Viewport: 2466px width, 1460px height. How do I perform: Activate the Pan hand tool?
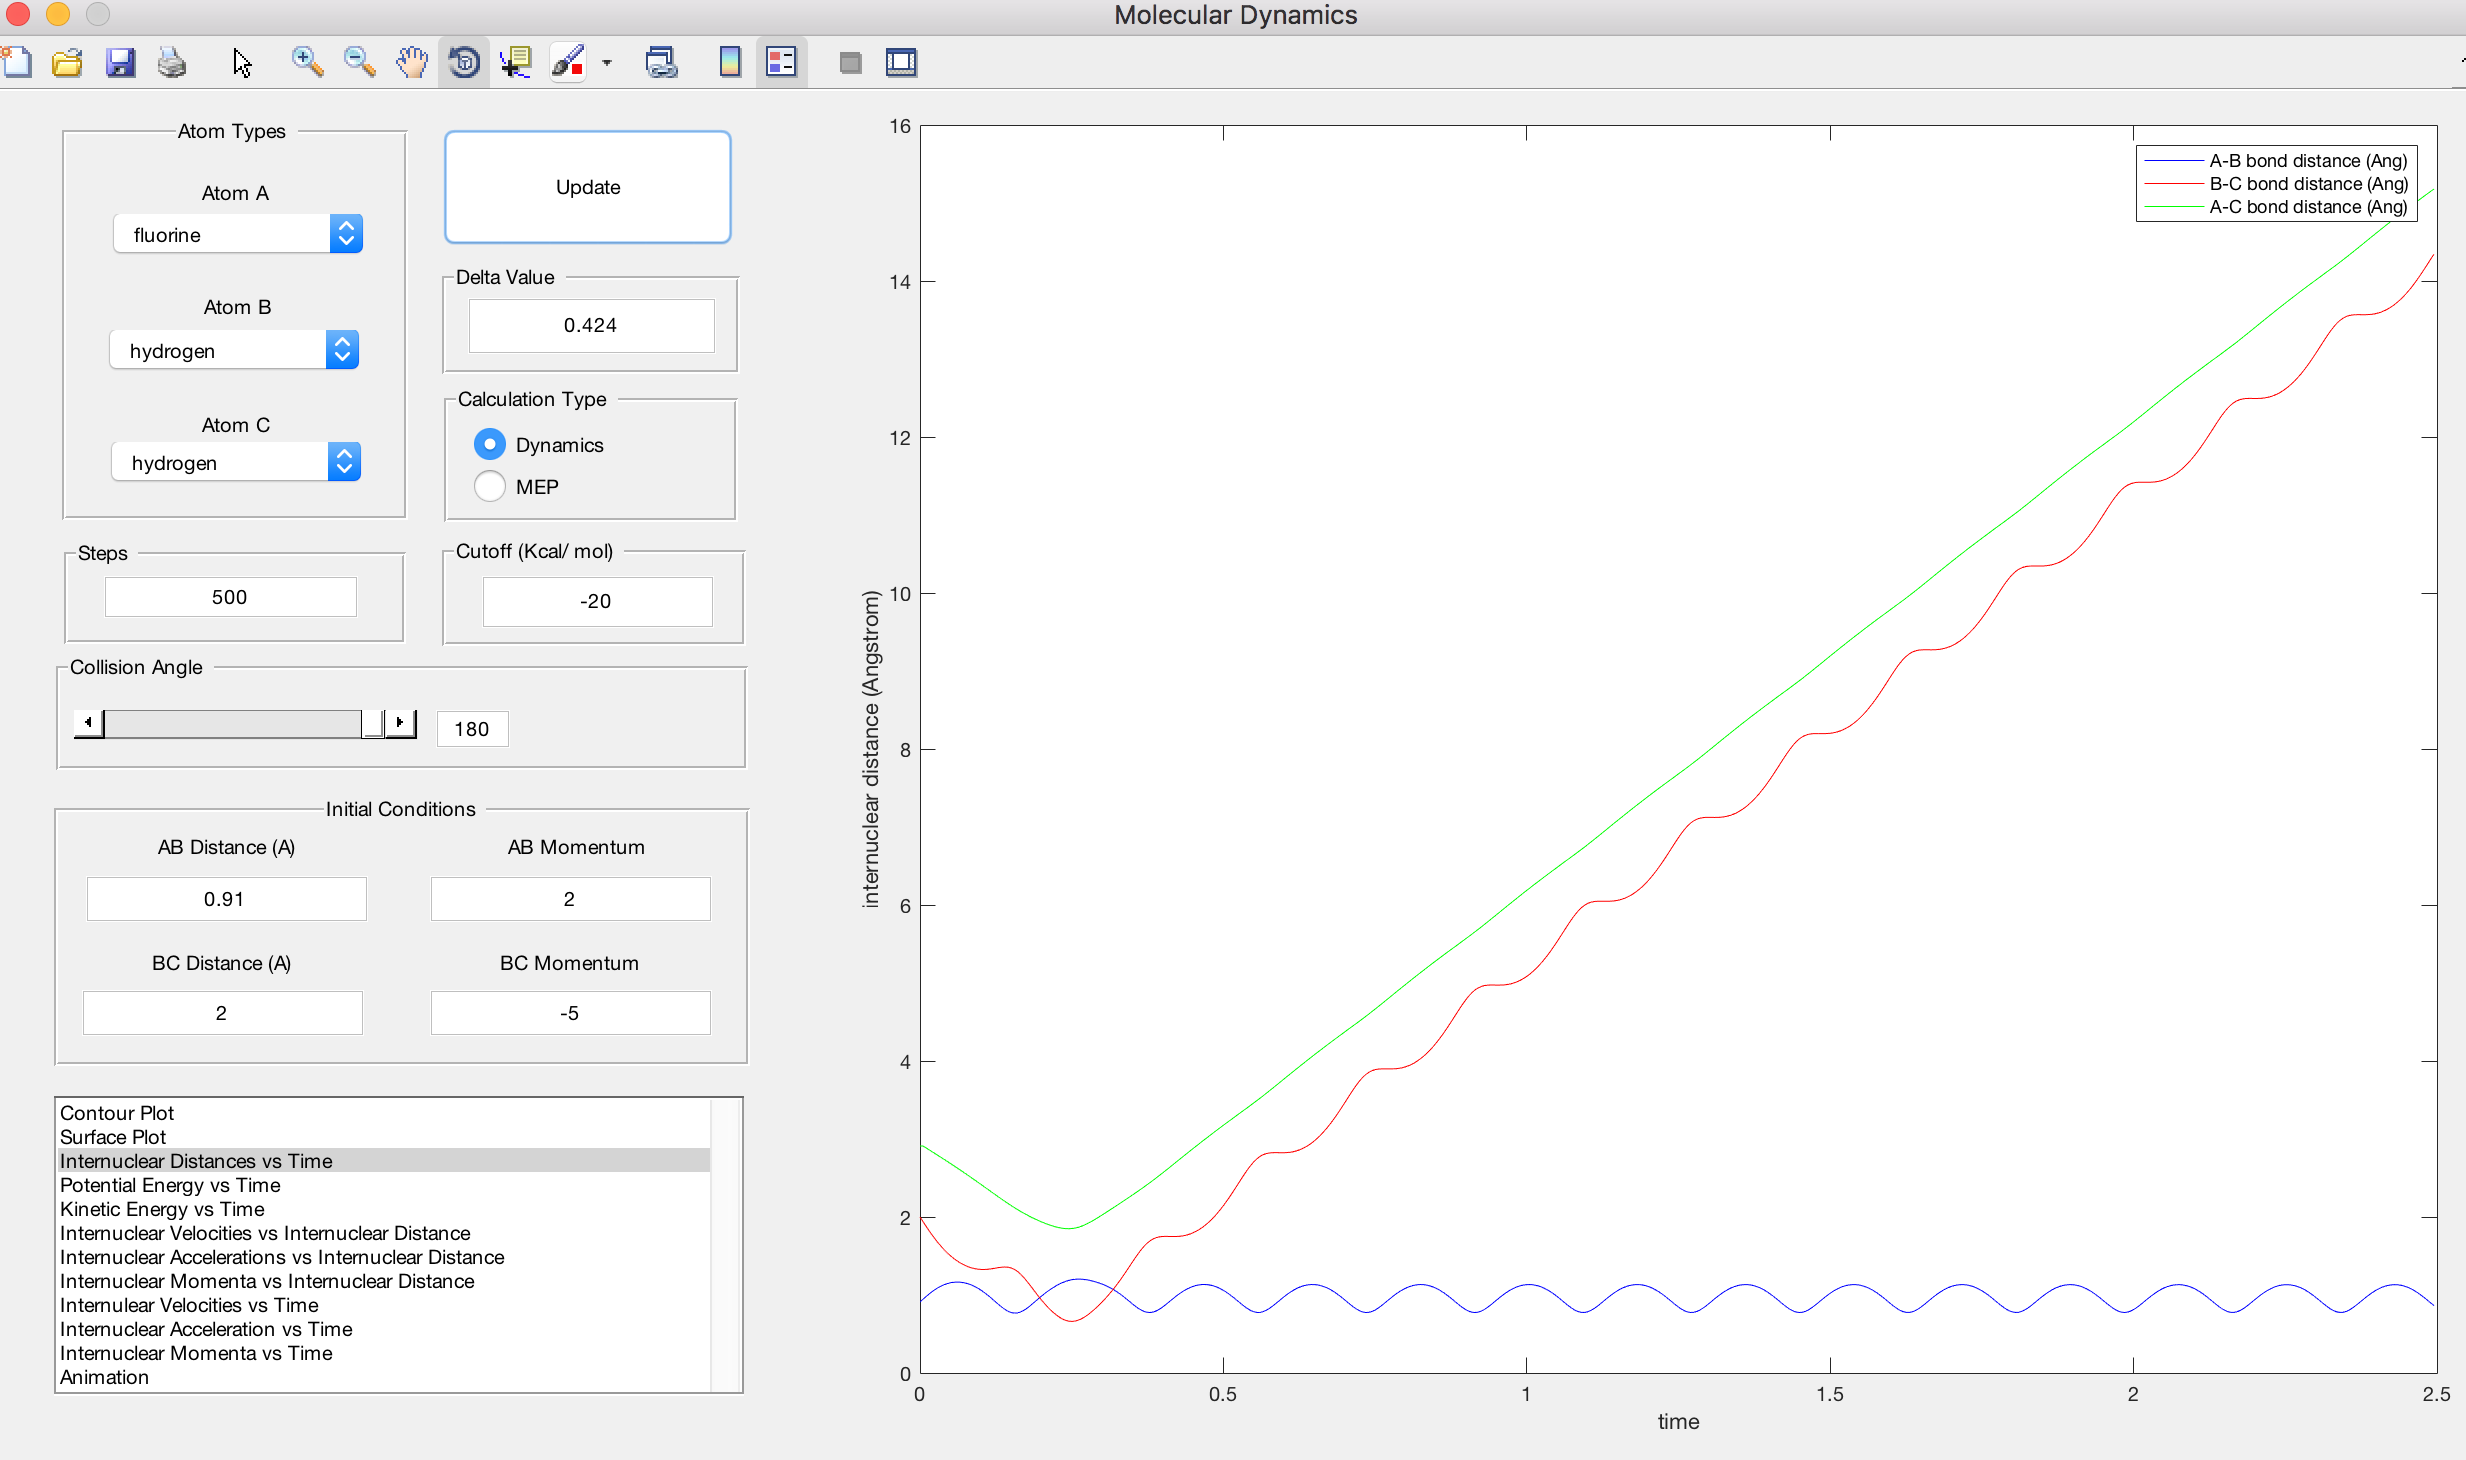411,62
